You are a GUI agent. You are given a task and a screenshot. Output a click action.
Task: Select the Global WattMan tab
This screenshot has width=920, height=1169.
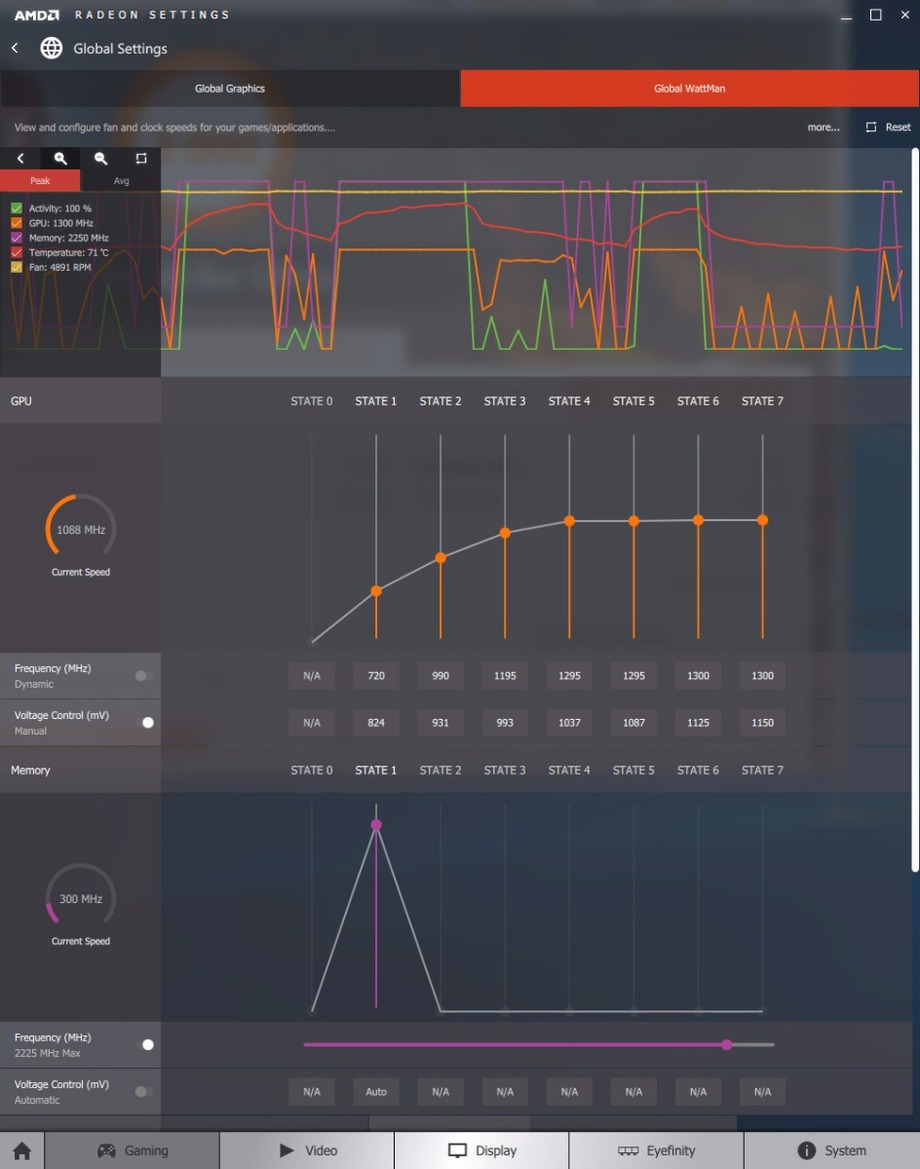coord(690,88)
